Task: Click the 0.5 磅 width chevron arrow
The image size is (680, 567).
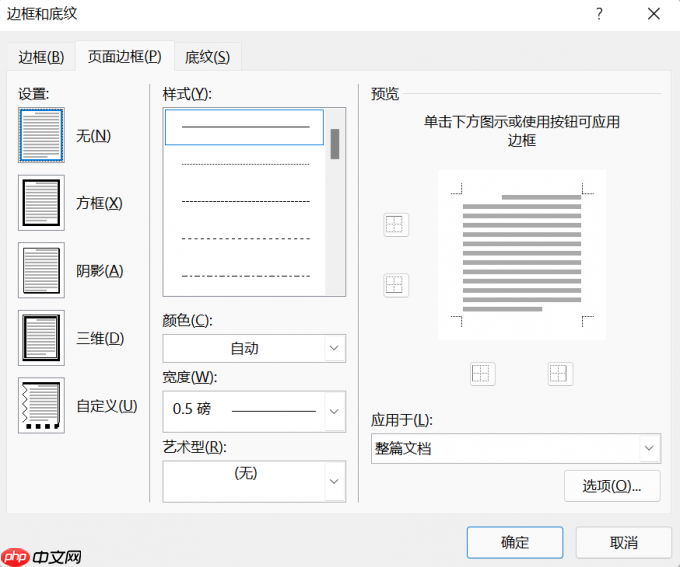Action: click(334, 411)
